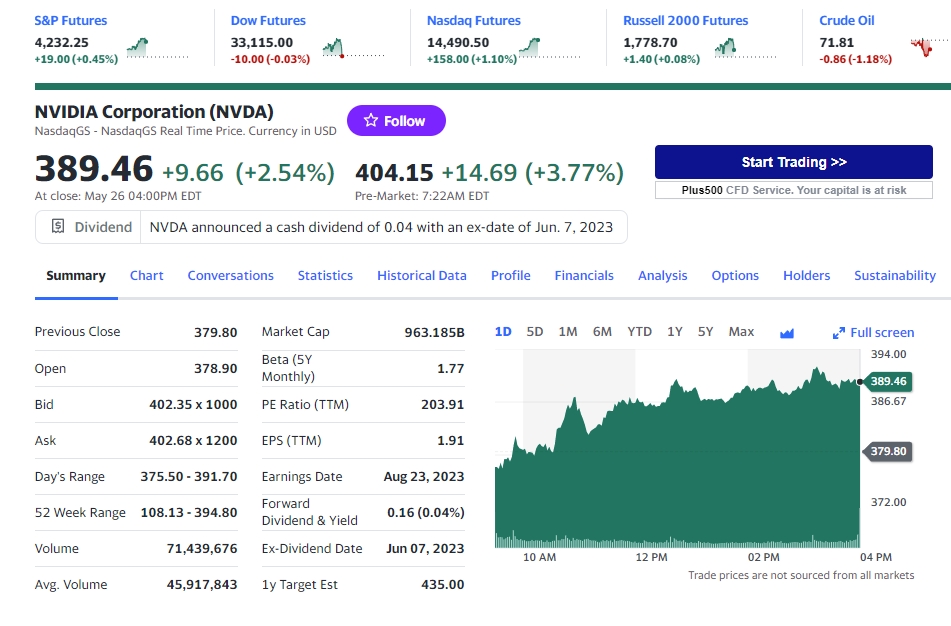
Task: Open the Options tab
Action: pos(735,275)
